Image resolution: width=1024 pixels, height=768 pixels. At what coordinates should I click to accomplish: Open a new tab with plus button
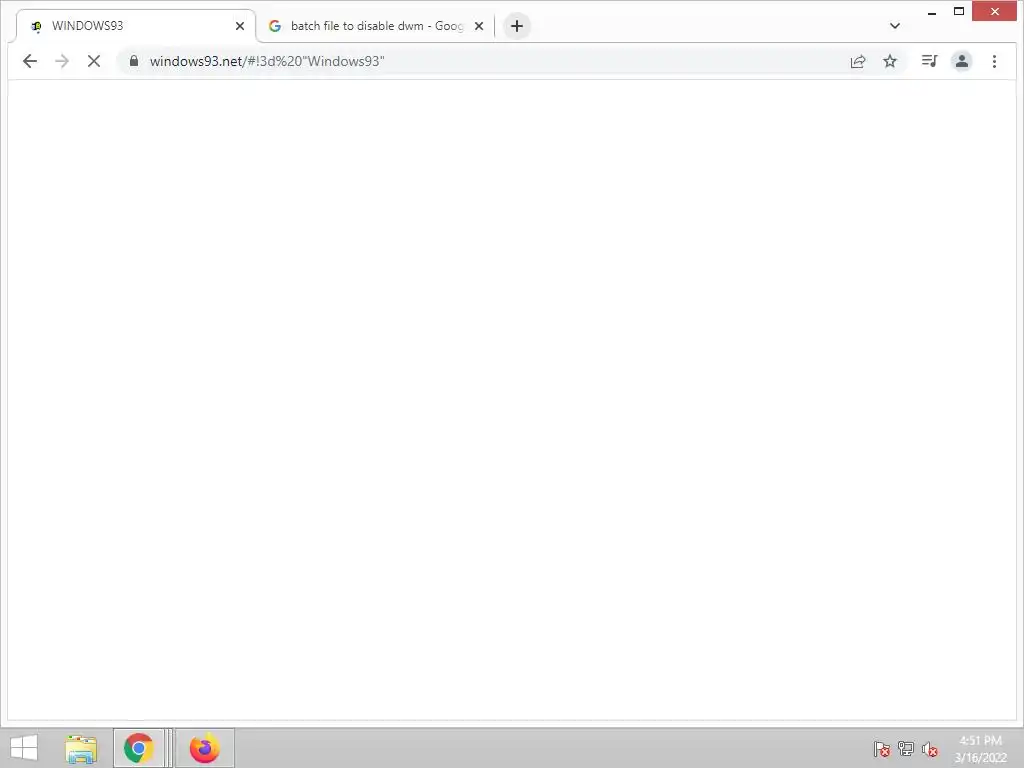pos(517,26)
